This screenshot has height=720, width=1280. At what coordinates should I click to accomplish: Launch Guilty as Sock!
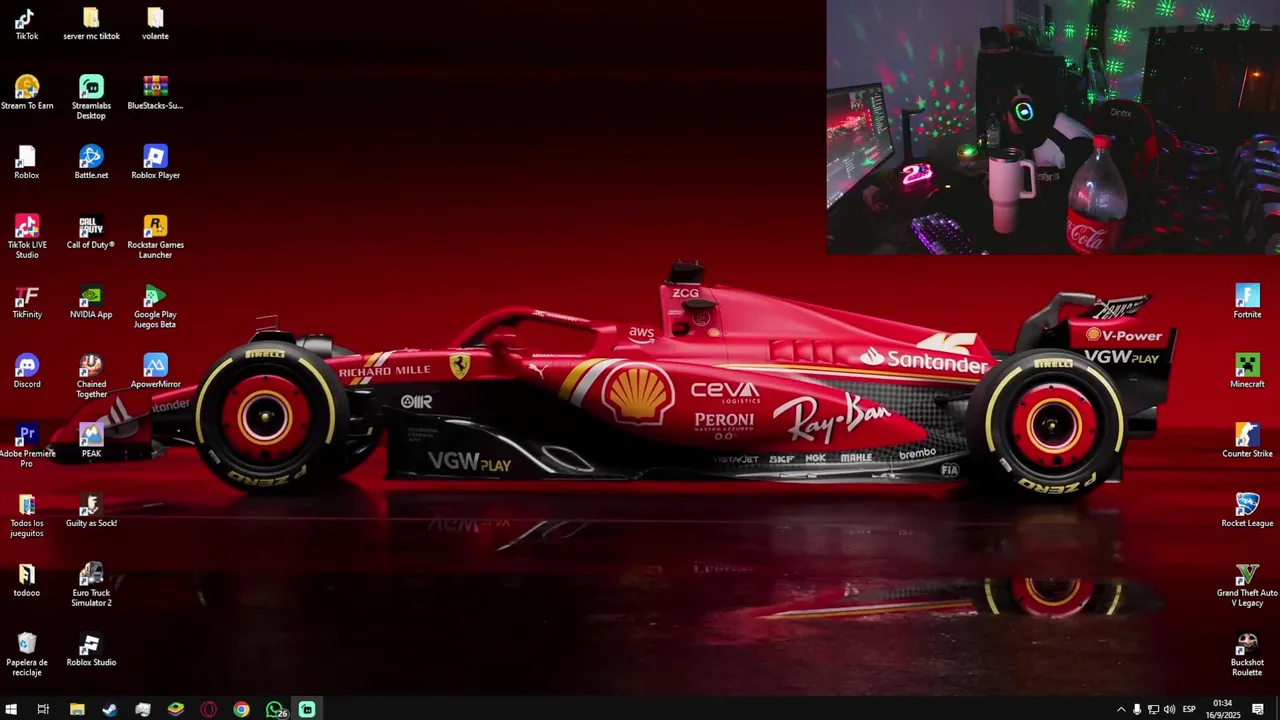(x=91, y=511)
